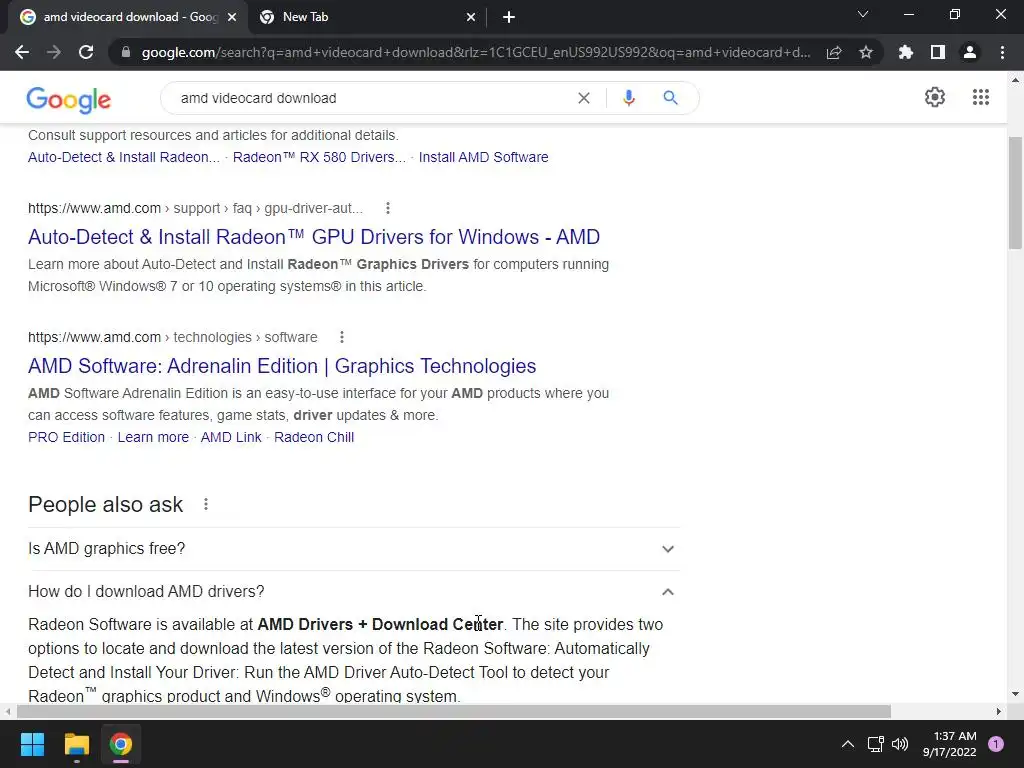The width and height of the screenshot is (1024, 768).
Task: Expand 'Is AMD graphics free?' question
Action: (353, 549)
